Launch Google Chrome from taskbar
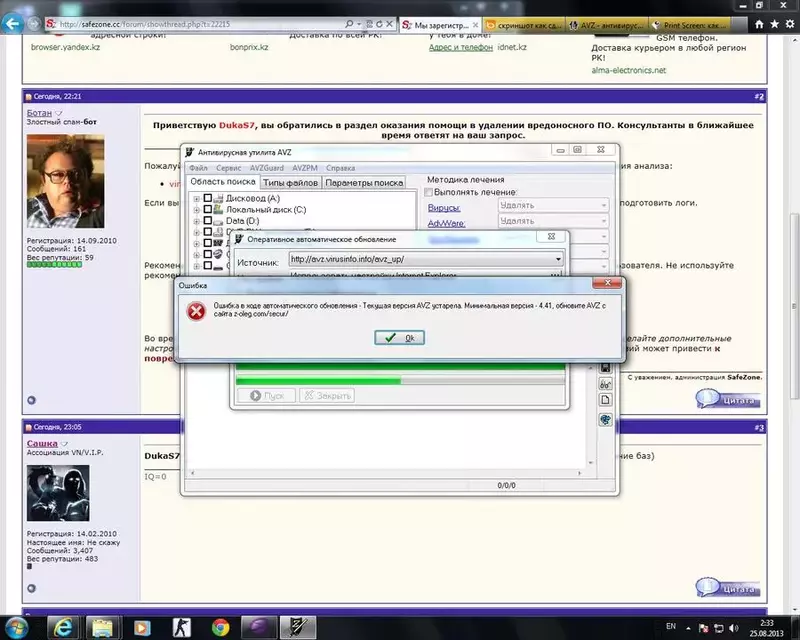 (220, 627)
